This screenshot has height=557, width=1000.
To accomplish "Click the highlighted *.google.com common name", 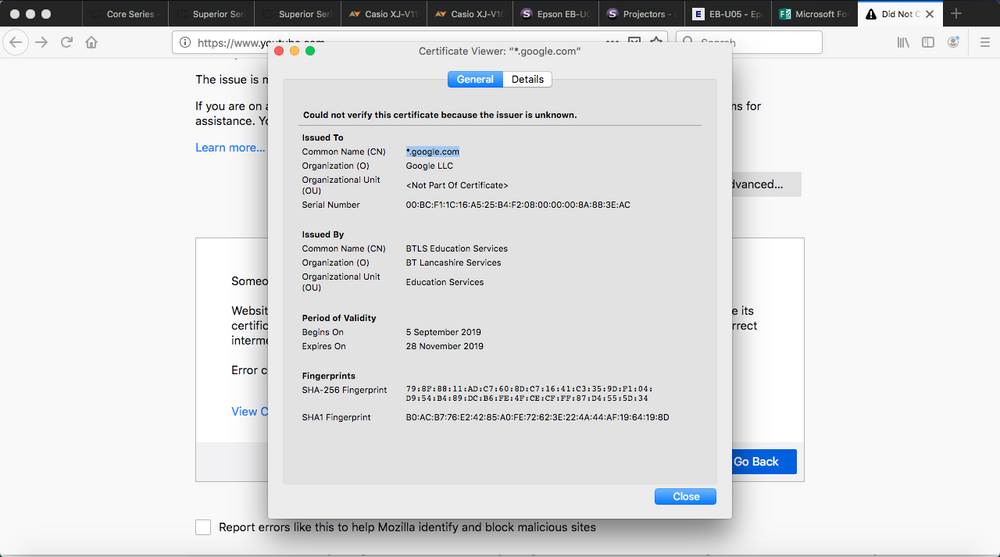I will point(432,152).
